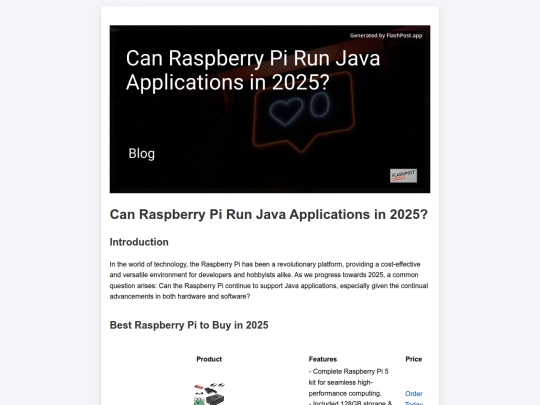540x405 pixels.
Task: Click the neon heart like icon
Action: tap(286, 111)
